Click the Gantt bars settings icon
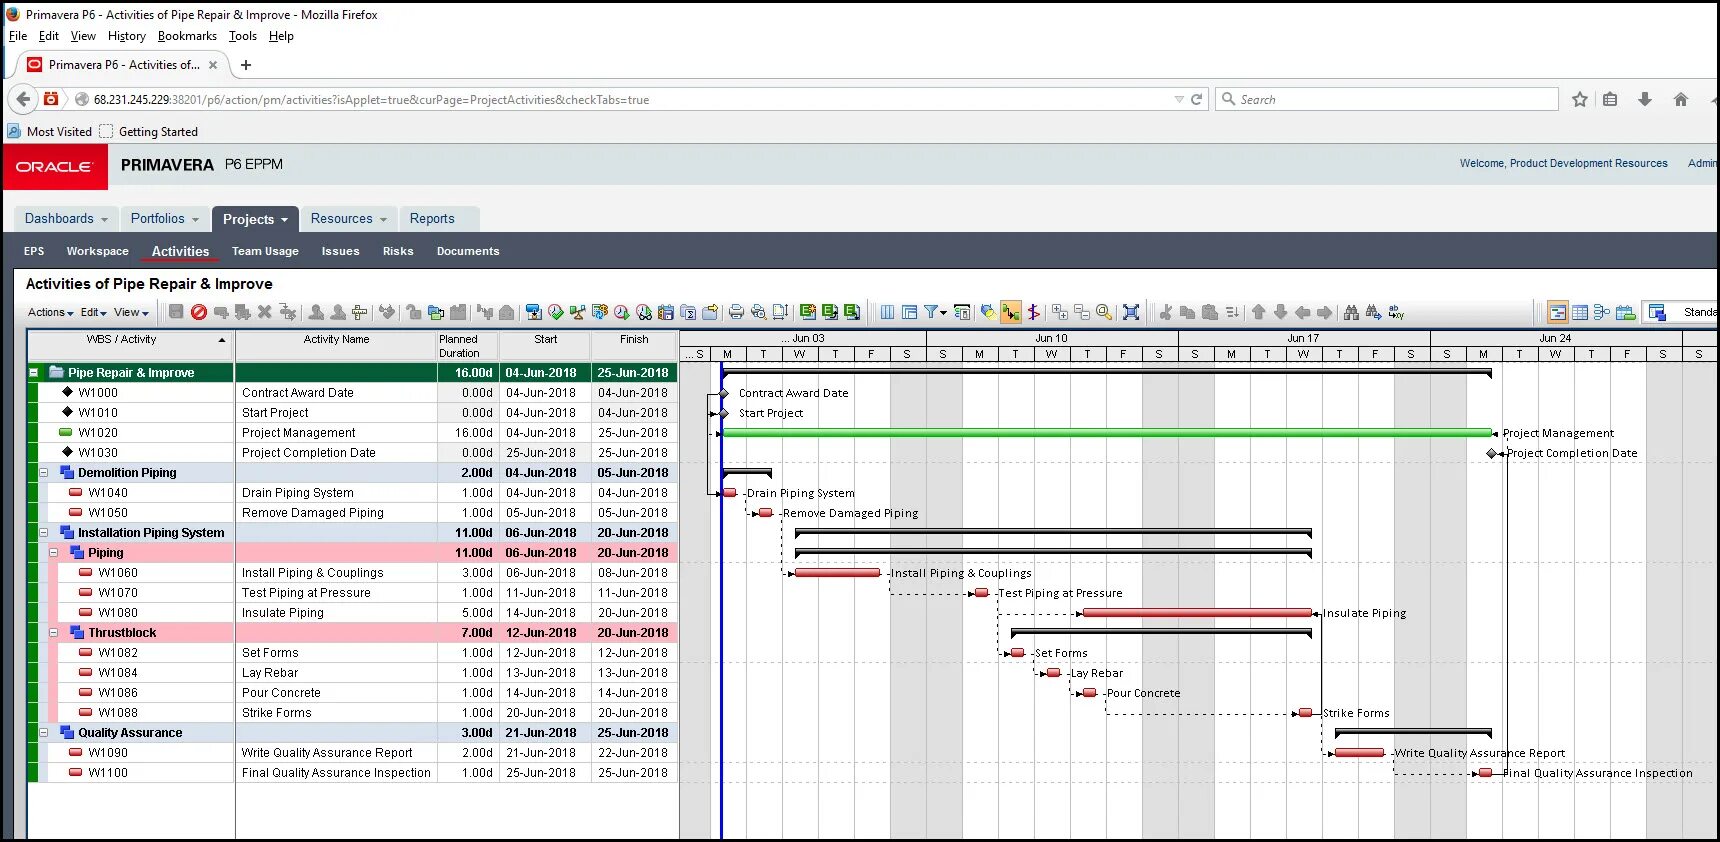Viewport: 1720px width, 842px height. (962, 312)
